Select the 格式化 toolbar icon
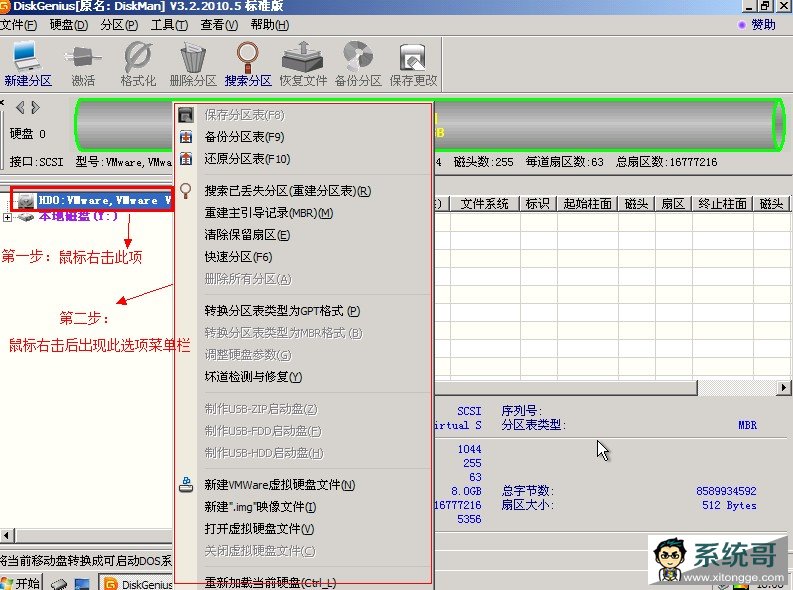The image size is (793, 590). tap(138, 64)
